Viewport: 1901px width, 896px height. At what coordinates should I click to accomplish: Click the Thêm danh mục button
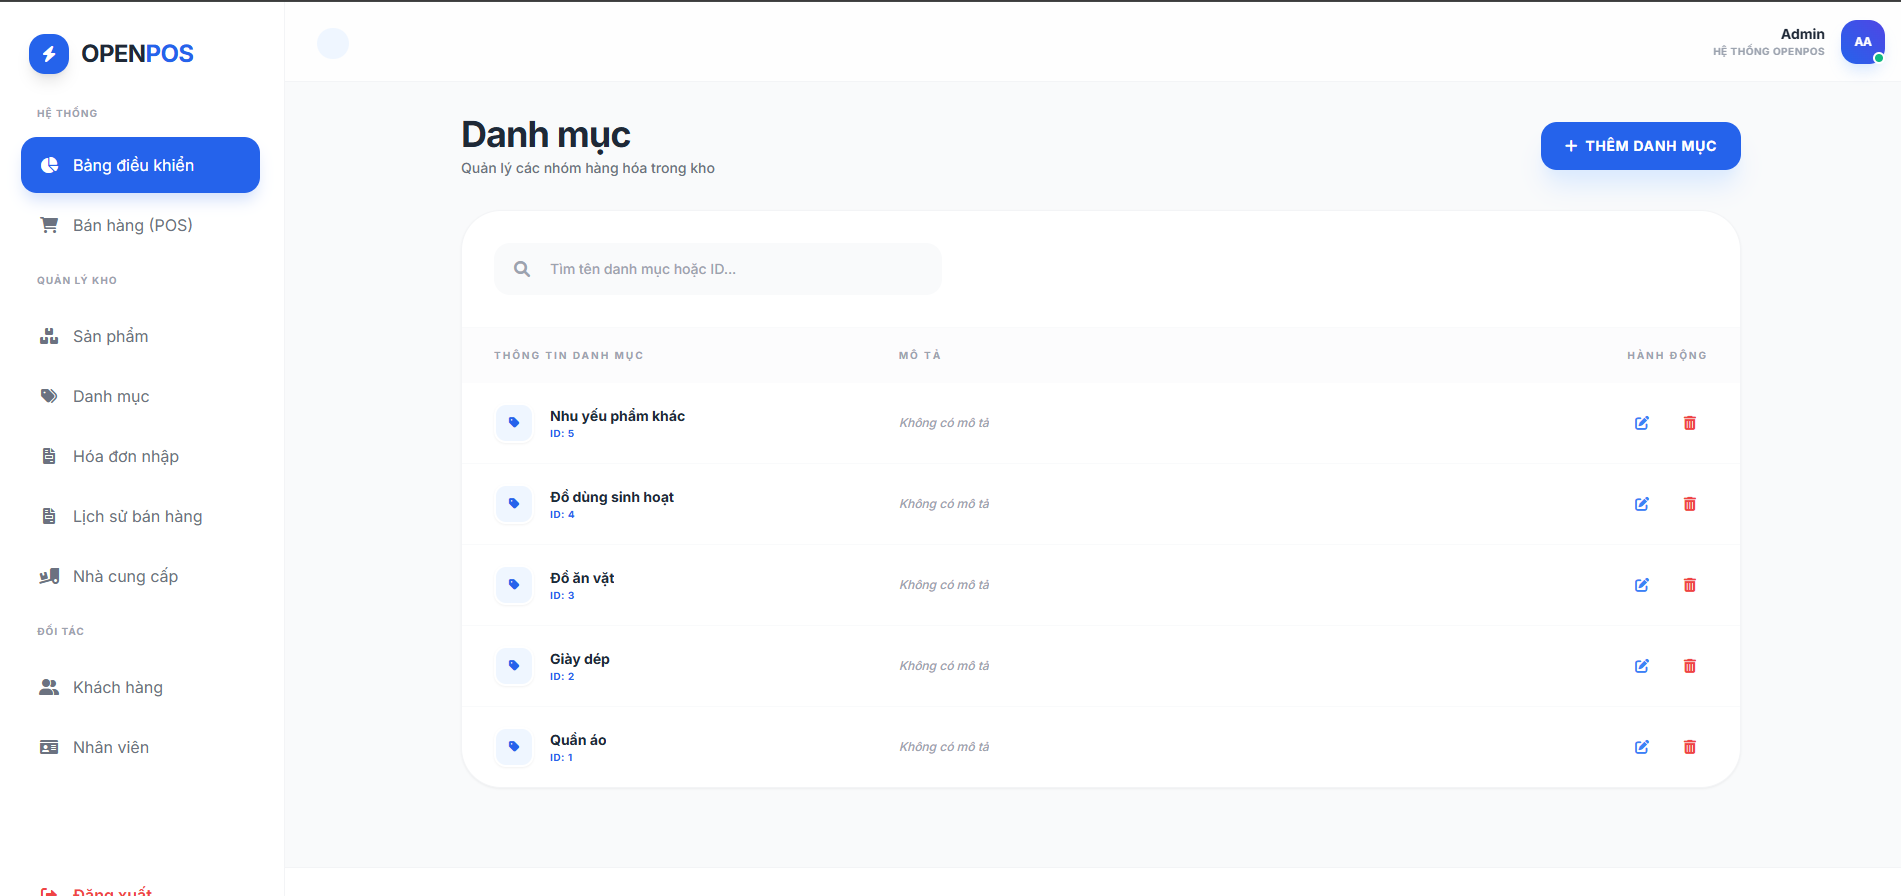tap(1640, 146)
